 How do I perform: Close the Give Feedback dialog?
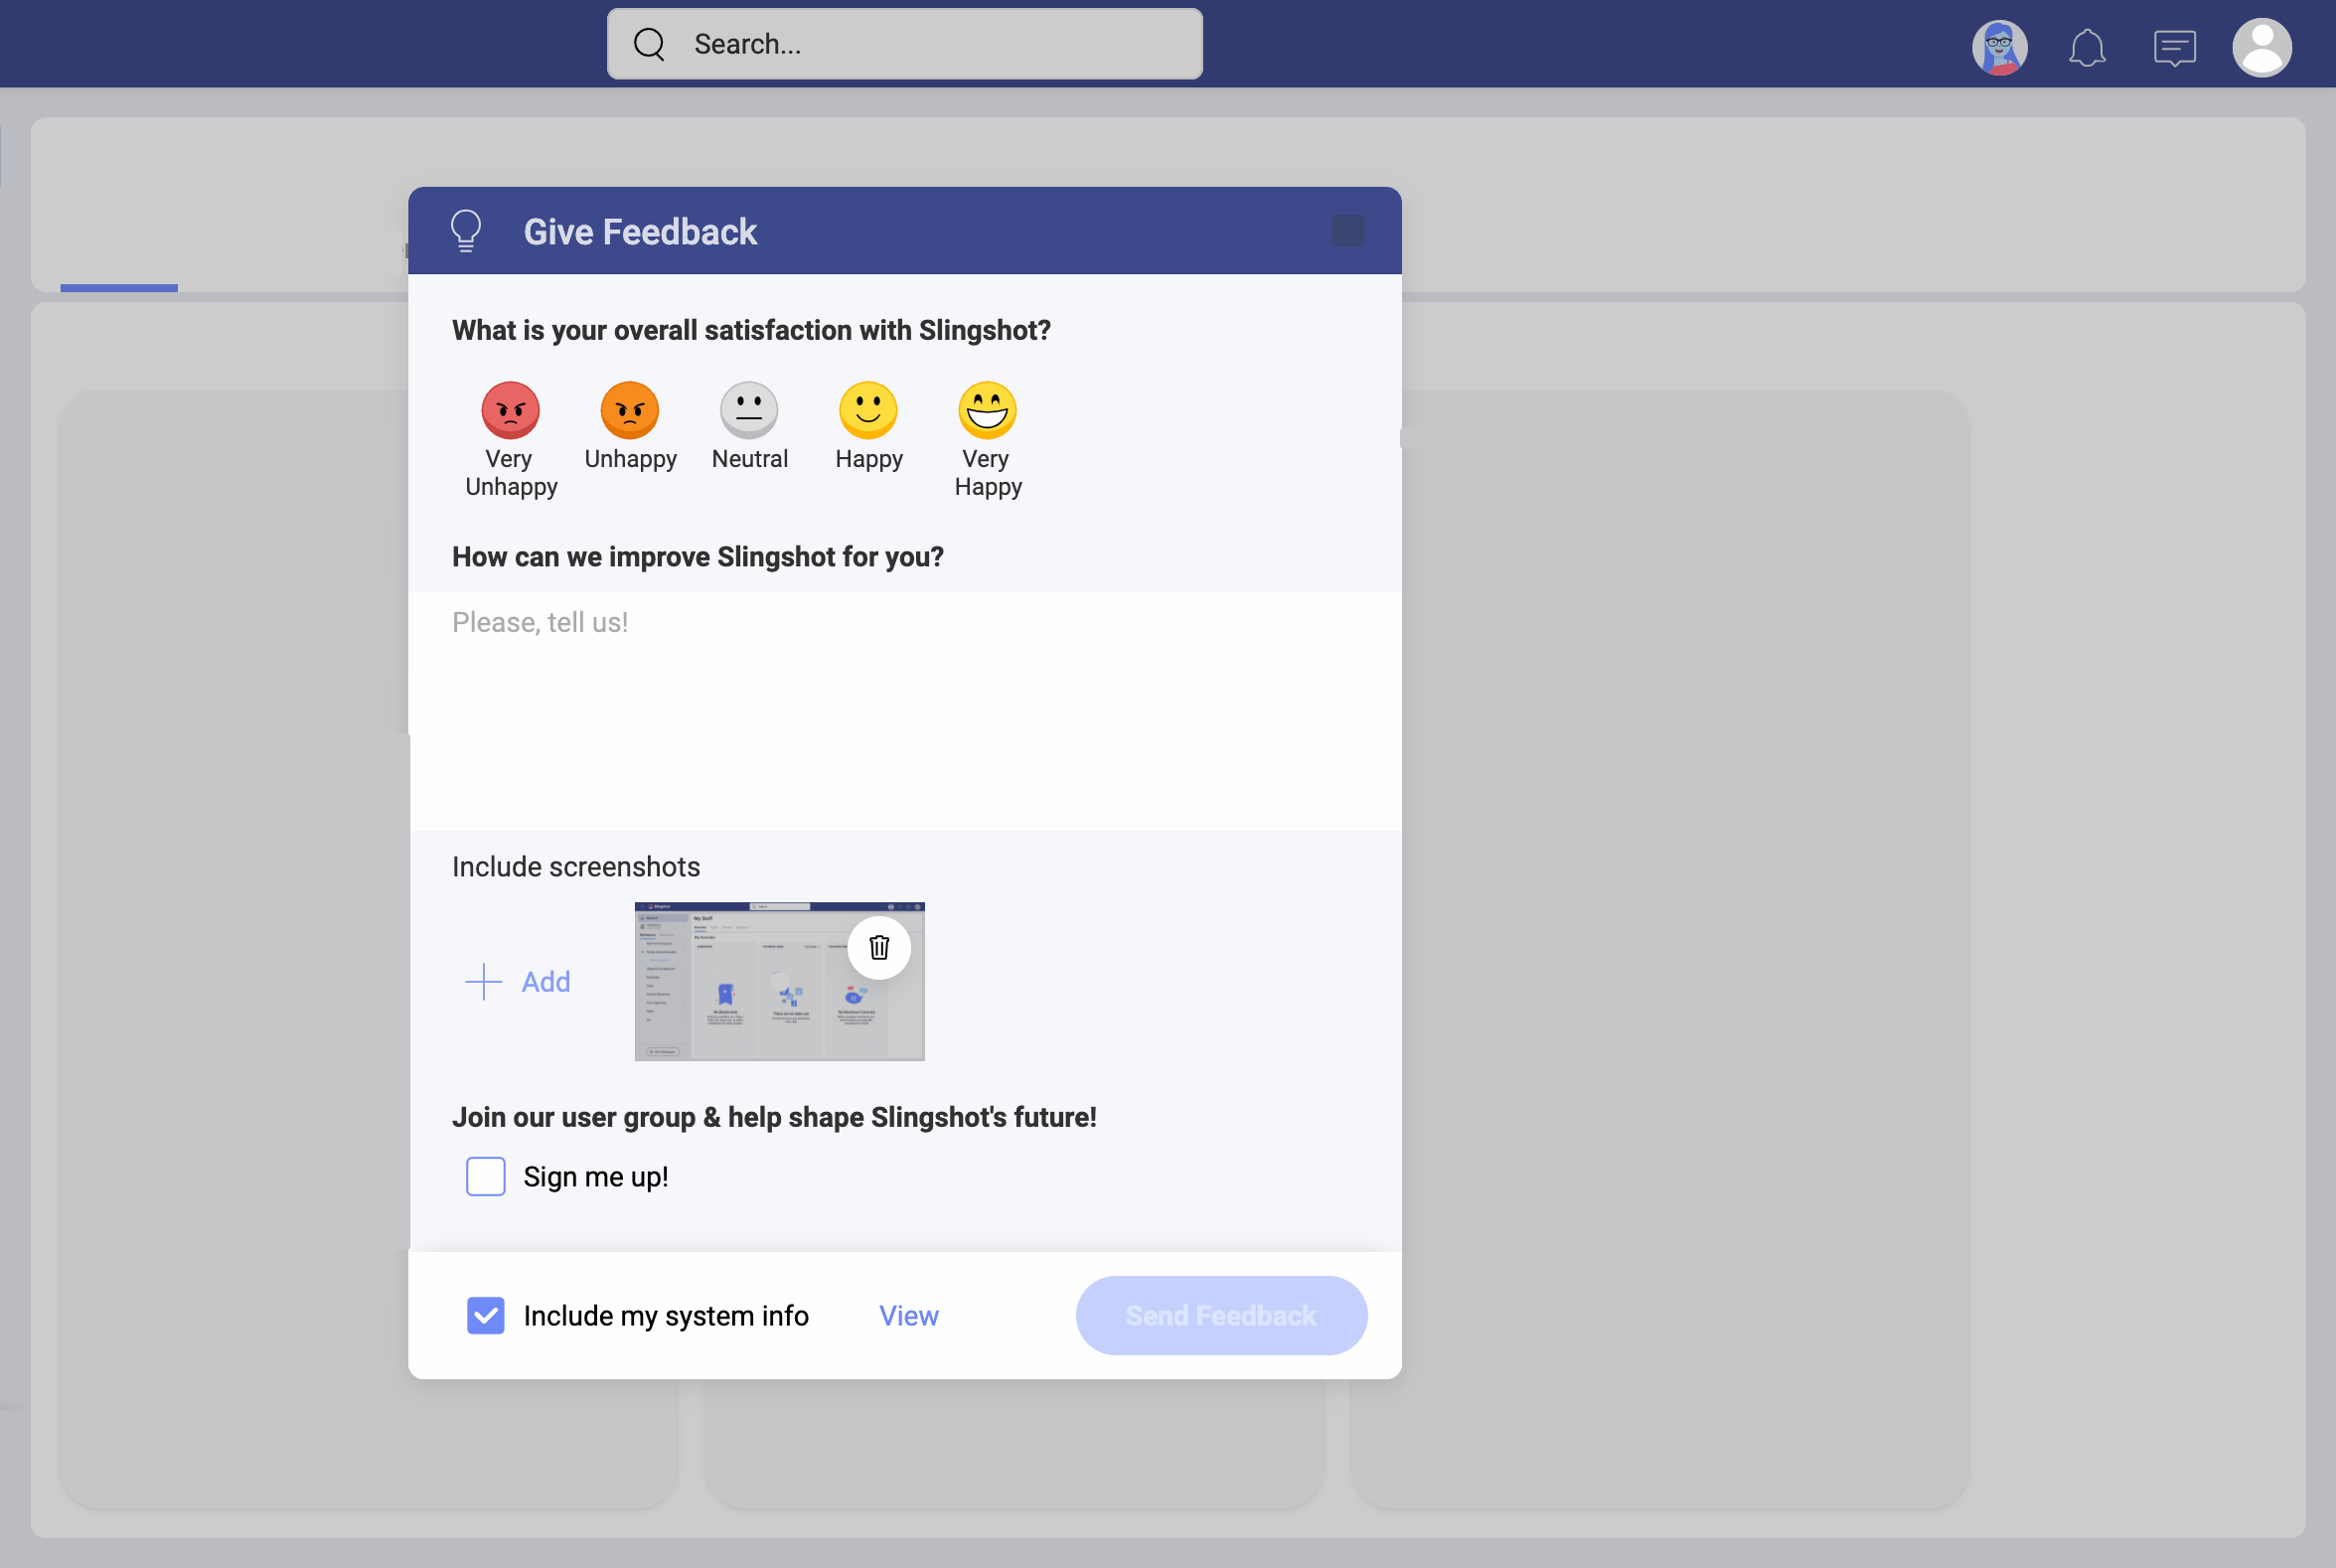[1348, 231]
